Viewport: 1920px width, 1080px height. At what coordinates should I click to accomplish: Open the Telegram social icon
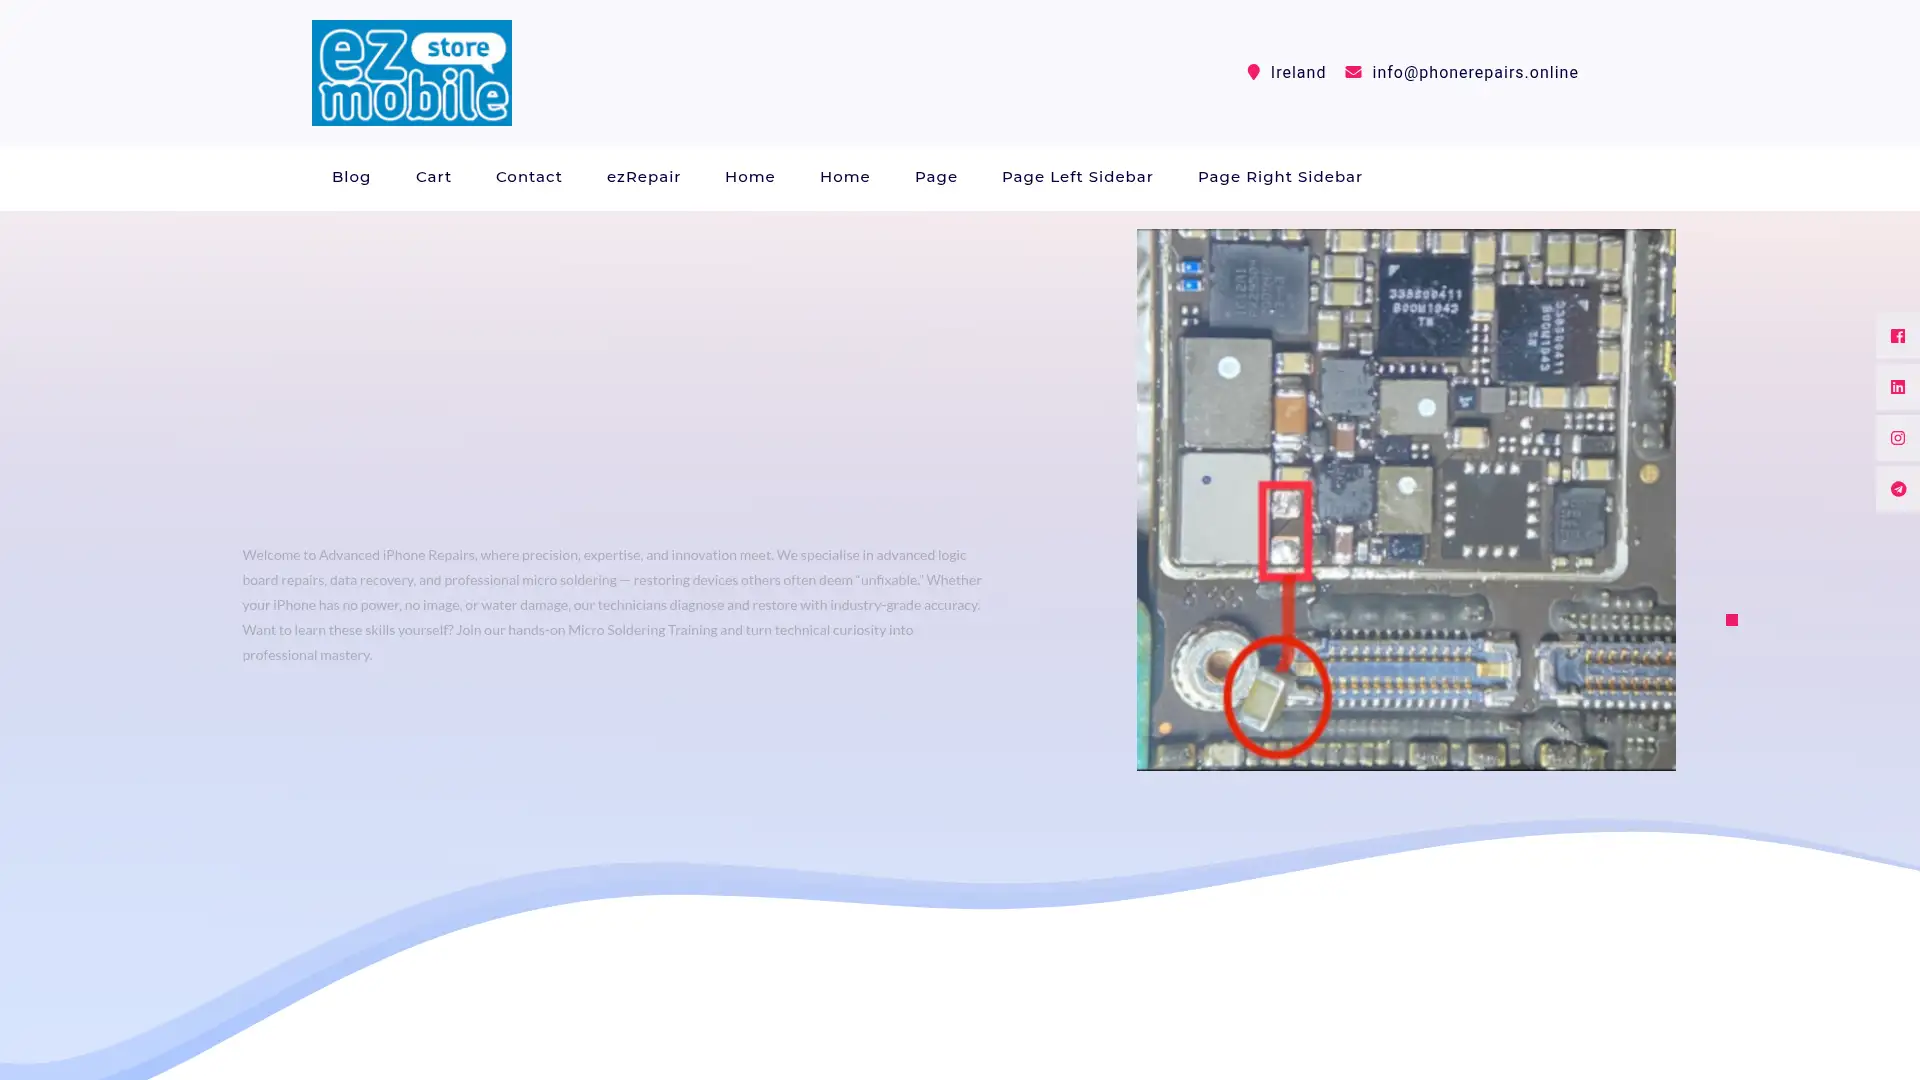click(1896, 489)
